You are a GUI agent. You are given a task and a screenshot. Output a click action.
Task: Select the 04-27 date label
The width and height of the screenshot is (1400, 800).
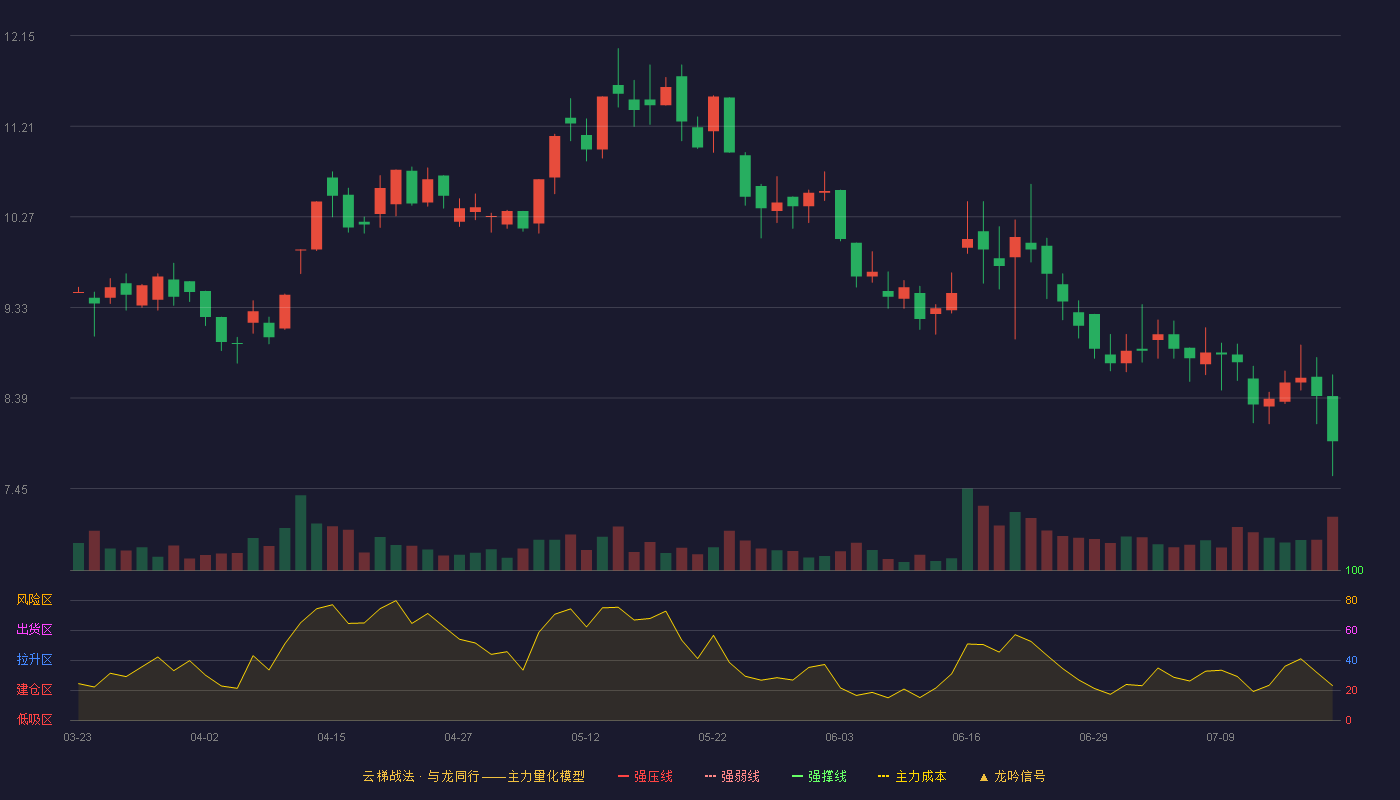[459, 737]
